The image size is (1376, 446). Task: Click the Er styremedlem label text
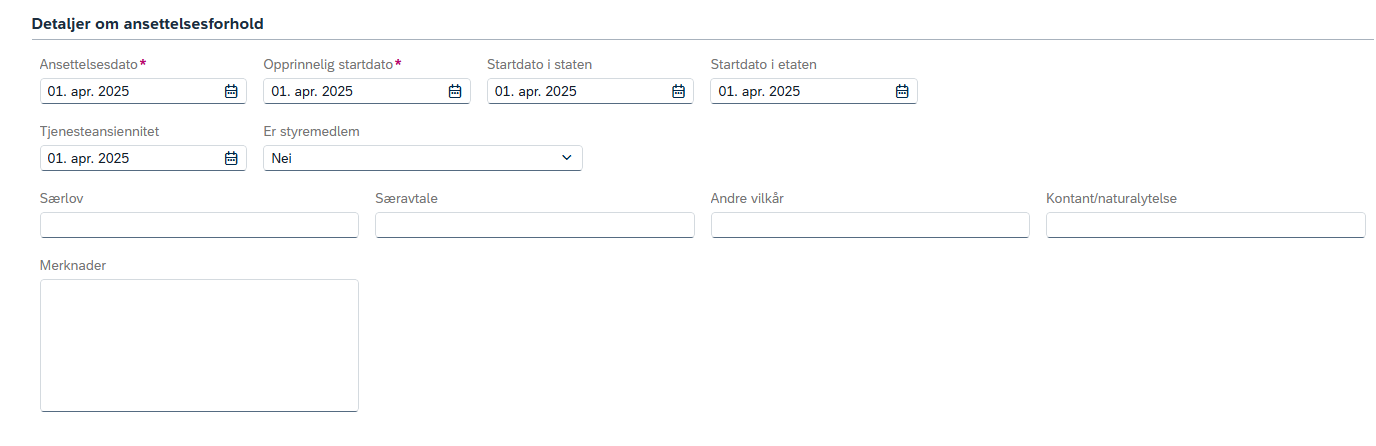click(310, 132)
